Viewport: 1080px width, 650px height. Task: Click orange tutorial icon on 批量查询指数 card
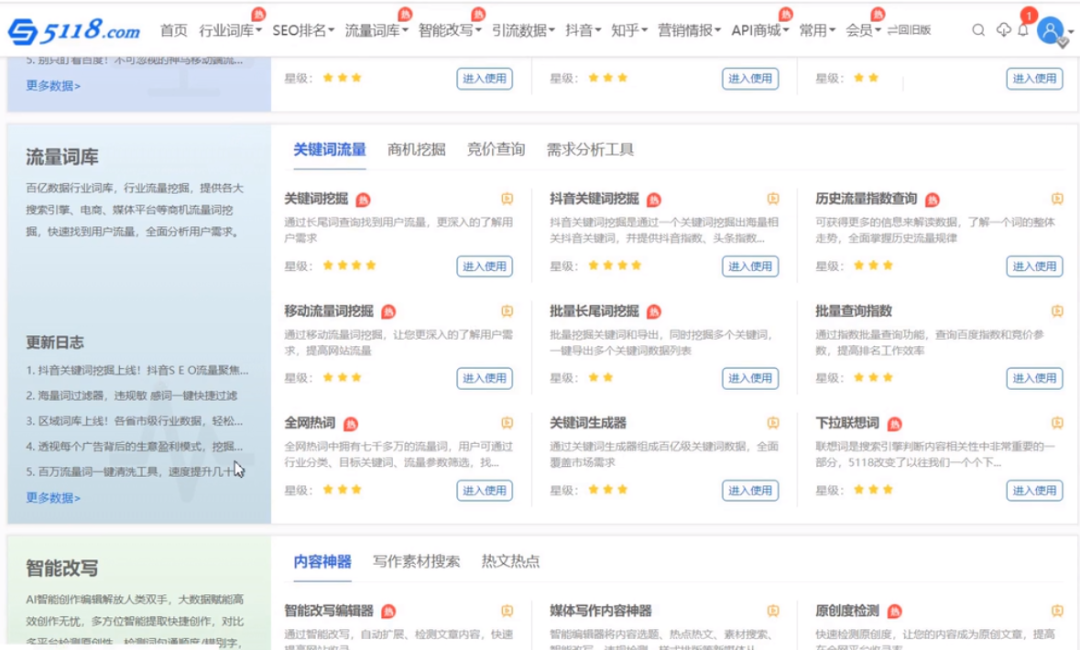1057,311
